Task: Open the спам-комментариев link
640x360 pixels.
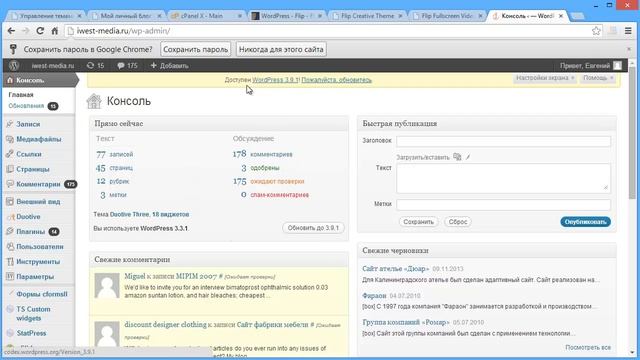Action: click(280, 195)
